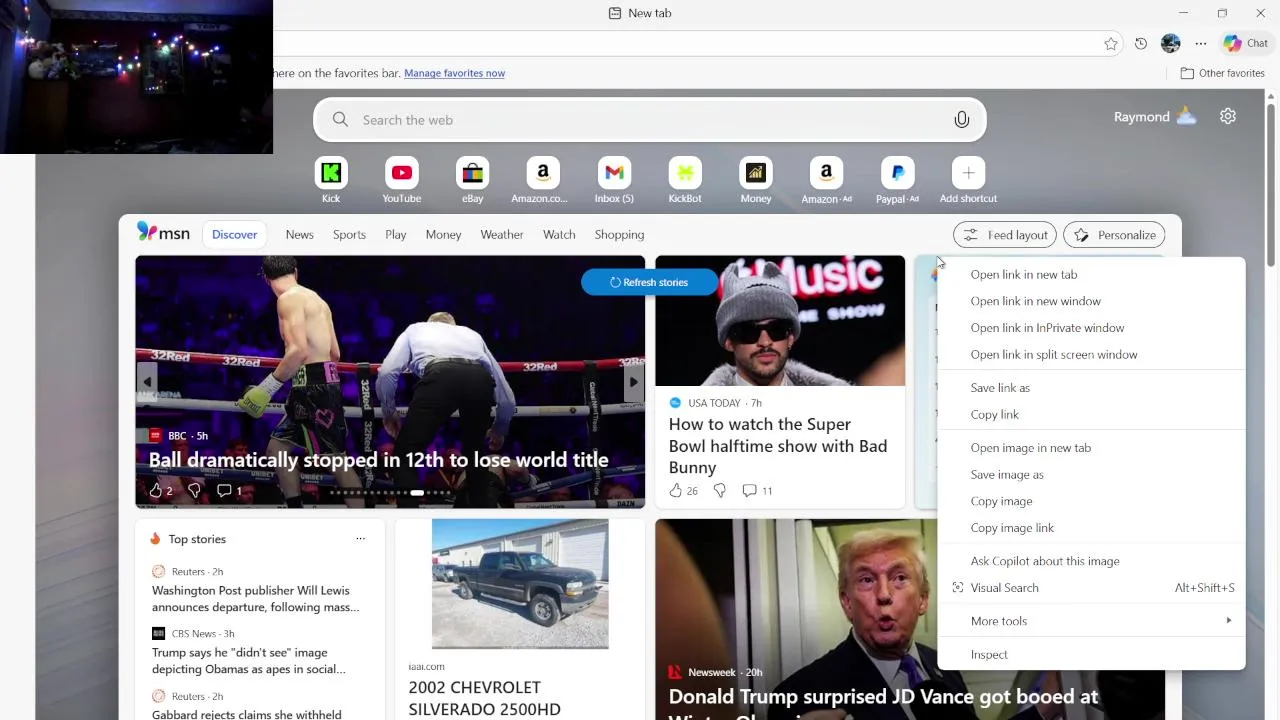This screenshot has width=1280, height=720.
Task: Click the MSN logo
Action: coord(163,233)
